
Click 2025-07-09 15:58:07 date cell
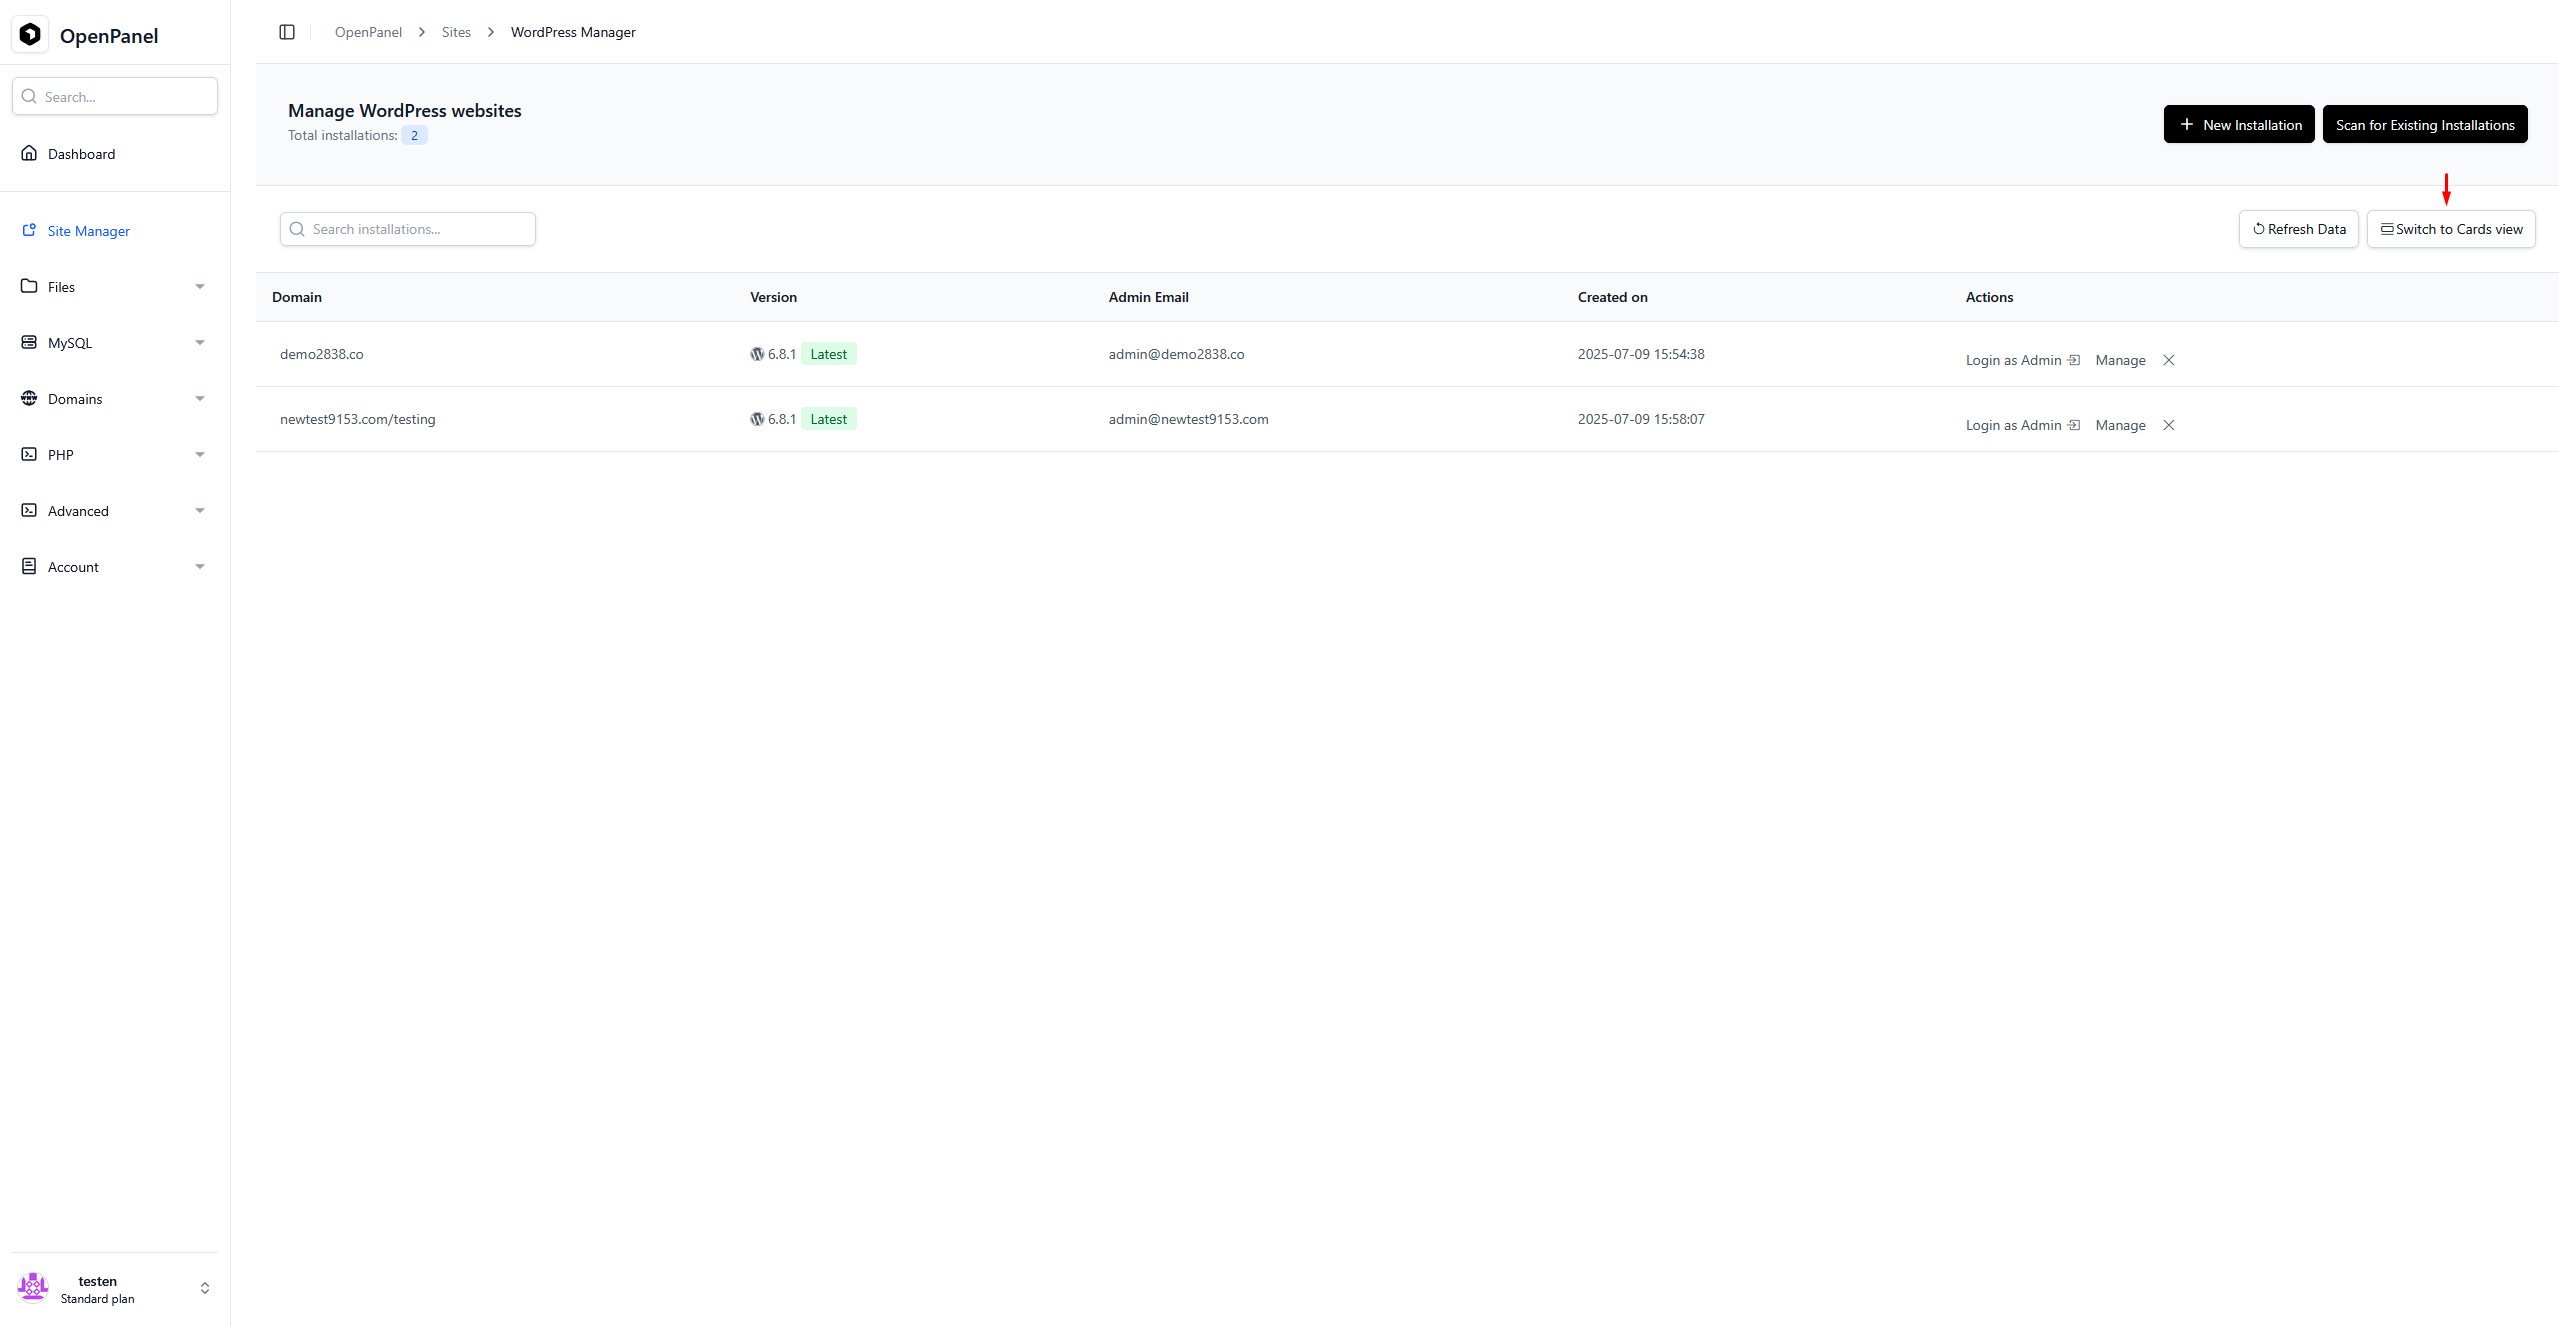[x=1641, y=419]
